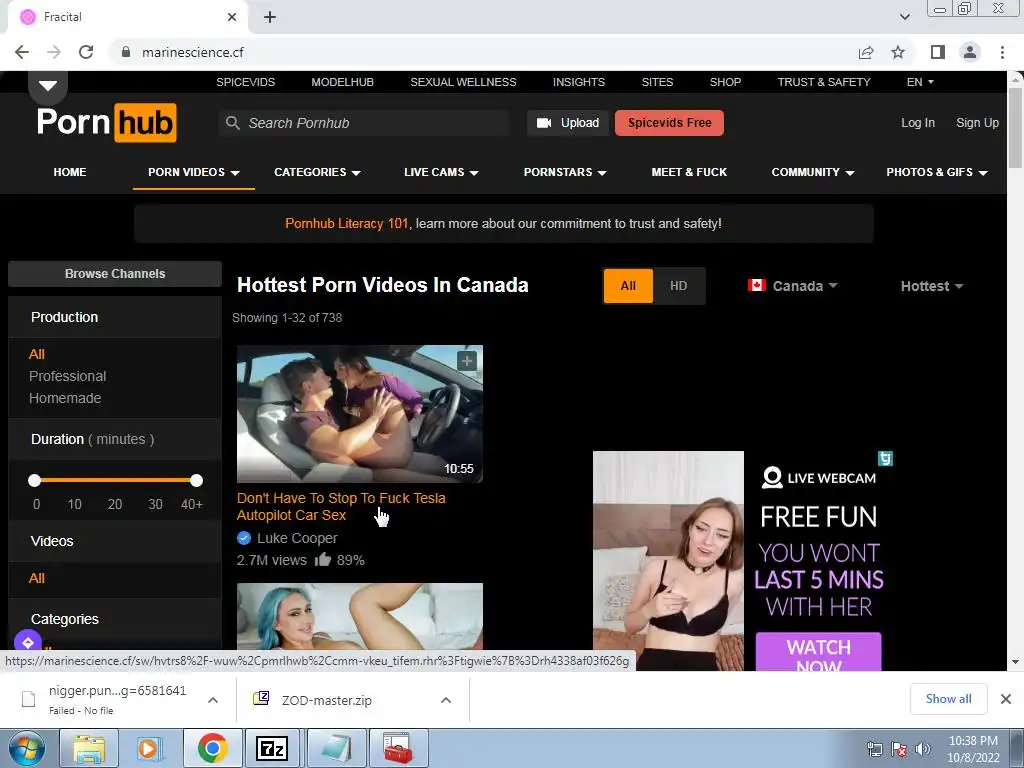Click the thumbs-up rating icon

point(323,560)
